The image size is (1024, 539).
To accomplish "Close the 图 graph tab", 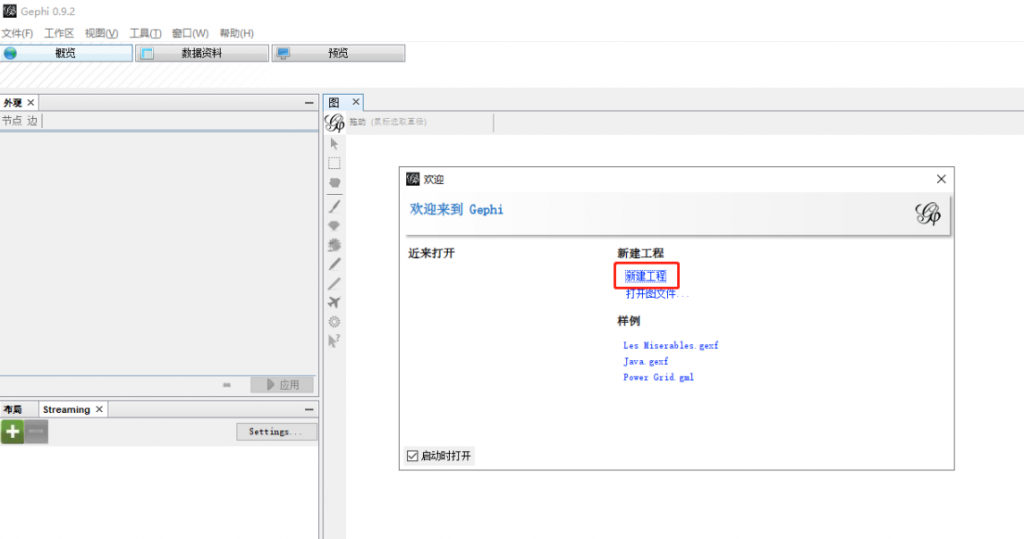I will (x=356, y=102).
